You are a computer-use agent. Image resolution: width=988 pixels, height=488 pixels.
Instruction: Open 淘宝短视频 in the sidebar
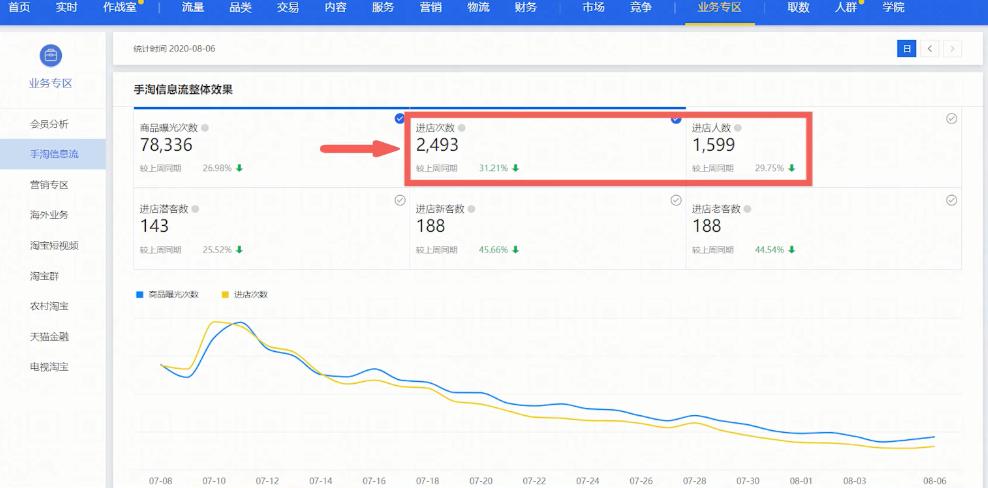54,245
